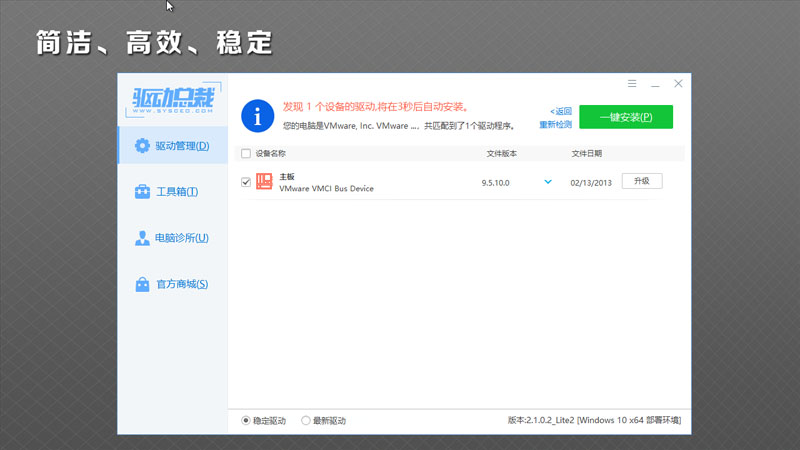
Task: Toggle the select-all checkbox beside 设备名称
Action: [246, 153]
